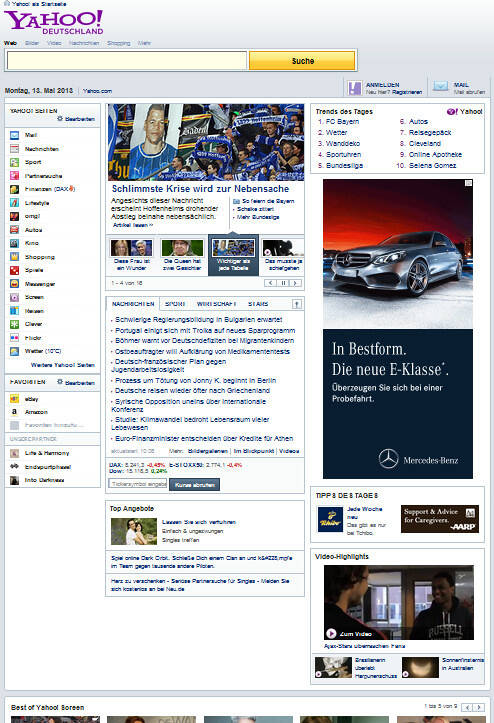Select the Bilder search tab
The width and height of the screenshot is (494, 723).
(32, 43)
